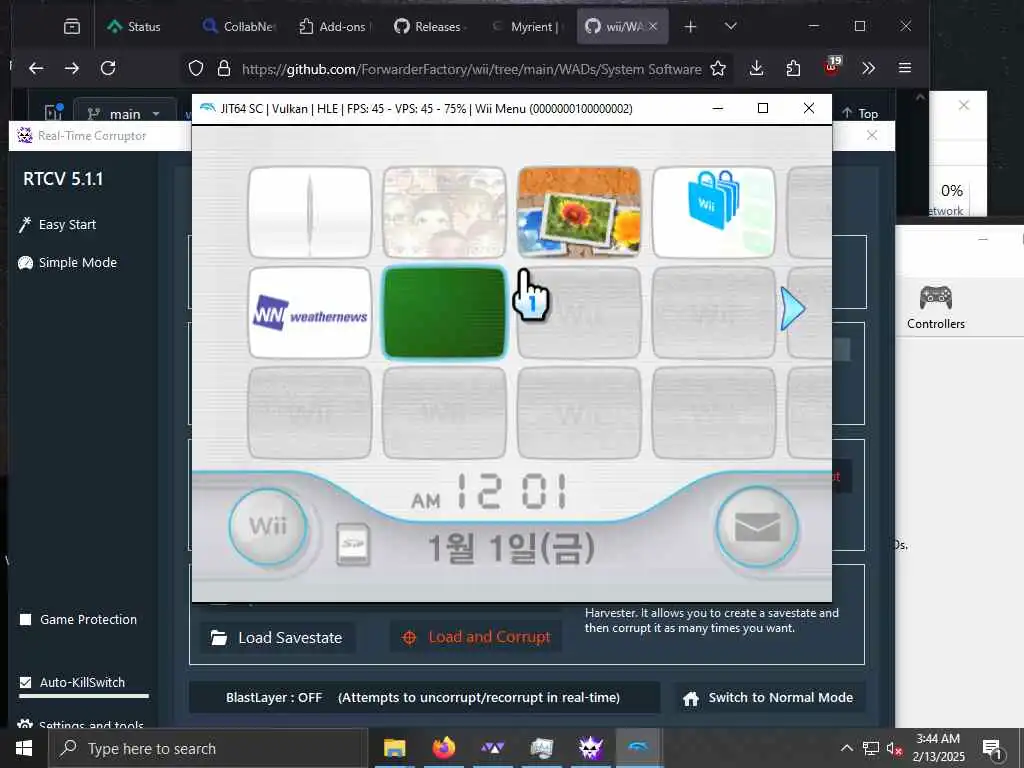
Task: Open the Wii Shop Channel tile
Action: tap(713, 212)
